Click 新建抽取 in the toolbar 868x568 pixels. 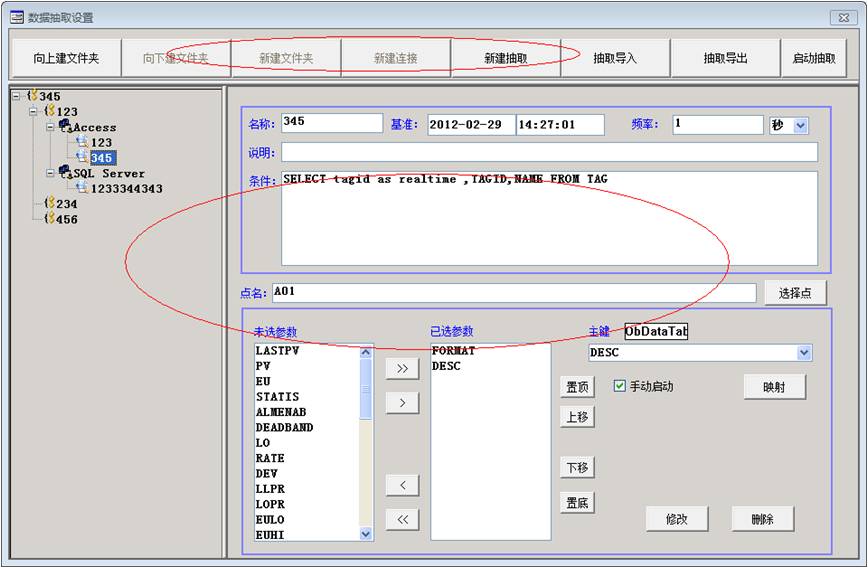[x=506, y=59]
